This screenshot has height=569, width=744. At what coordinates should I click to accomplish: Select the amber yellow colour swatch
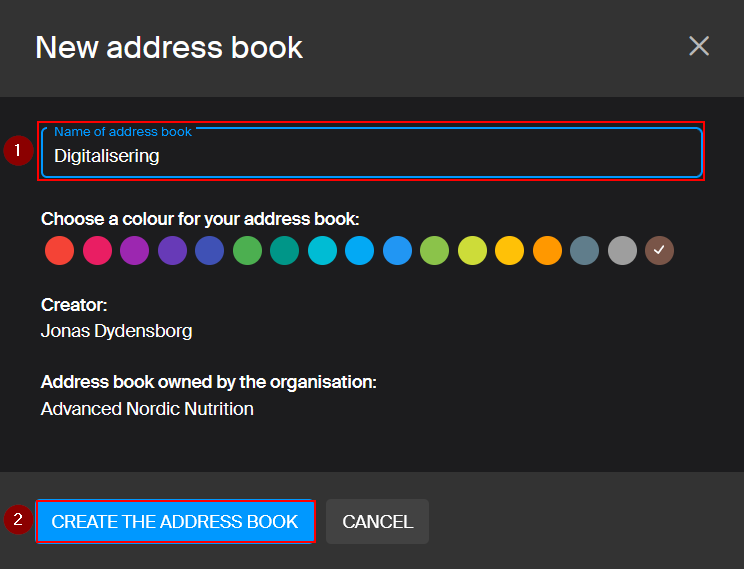[x=509, y=251]
